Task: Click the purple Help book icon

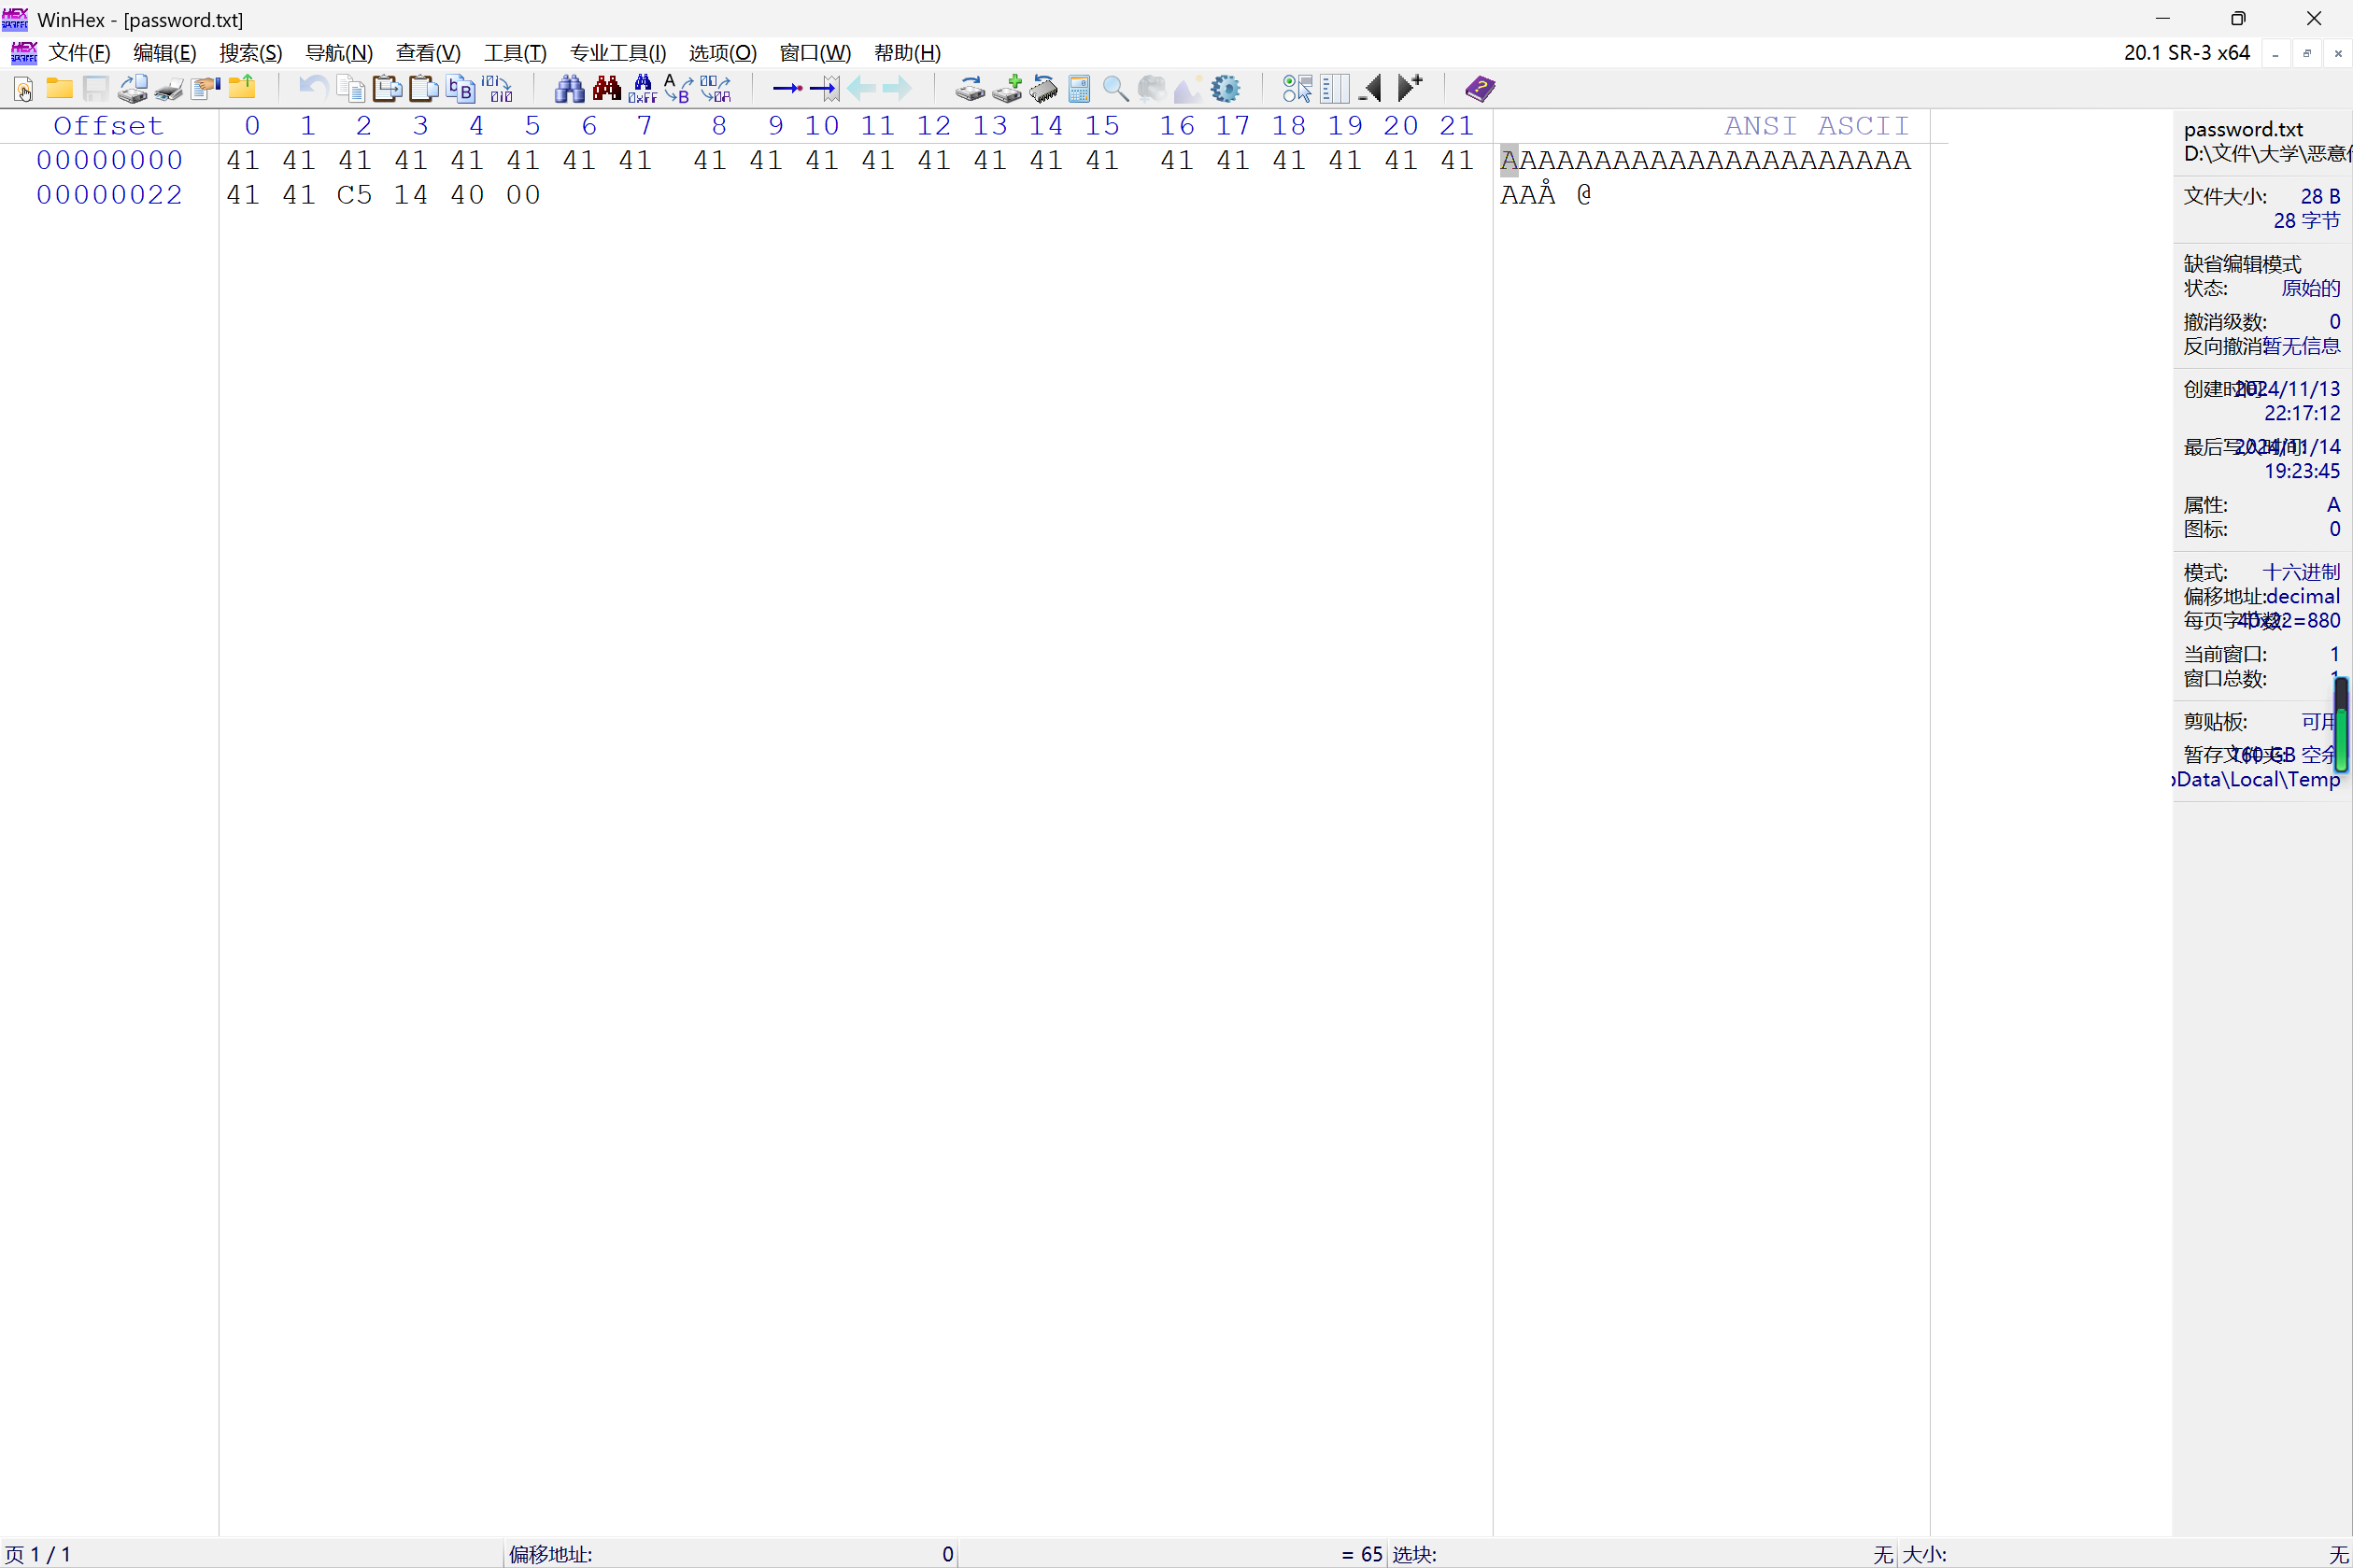Action: tap(1480, 89)
